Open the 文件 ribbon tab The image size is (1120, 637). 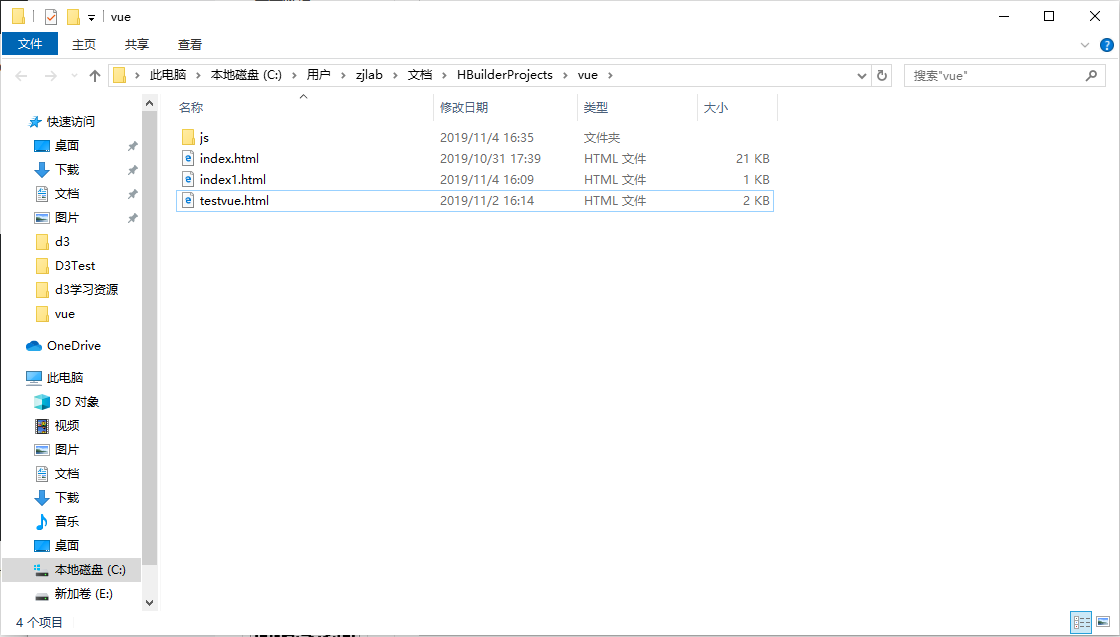[x=30, y=44]
